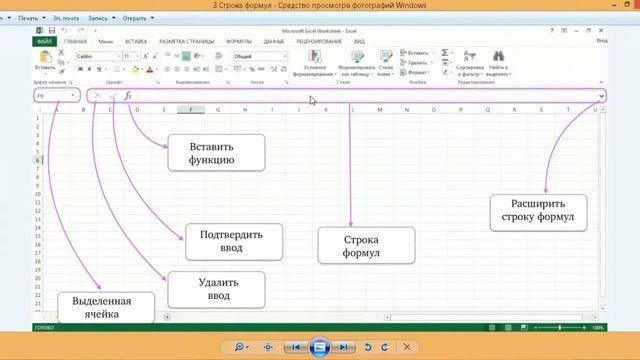Delete the photo with the red X

(x=407, y=347)
